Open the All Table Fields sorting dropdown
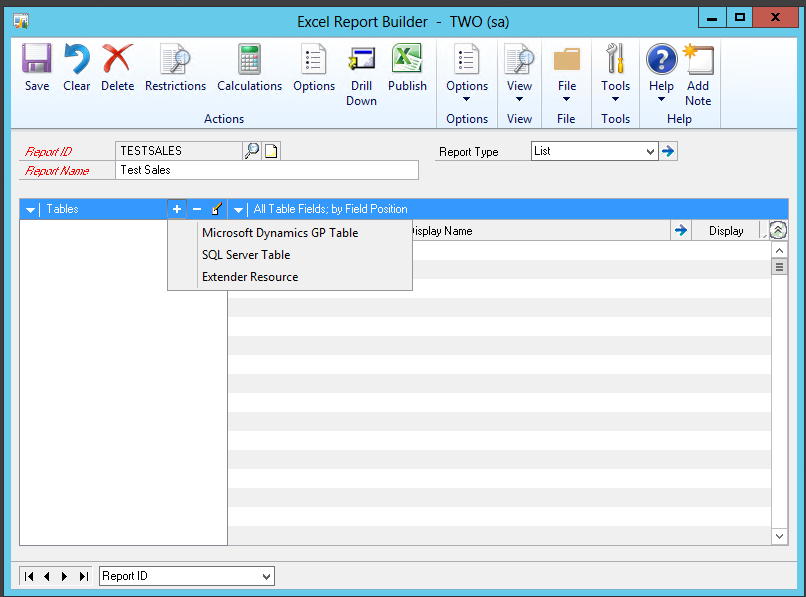806x597 pixels. pyautogui.click(x=237, y=209)
